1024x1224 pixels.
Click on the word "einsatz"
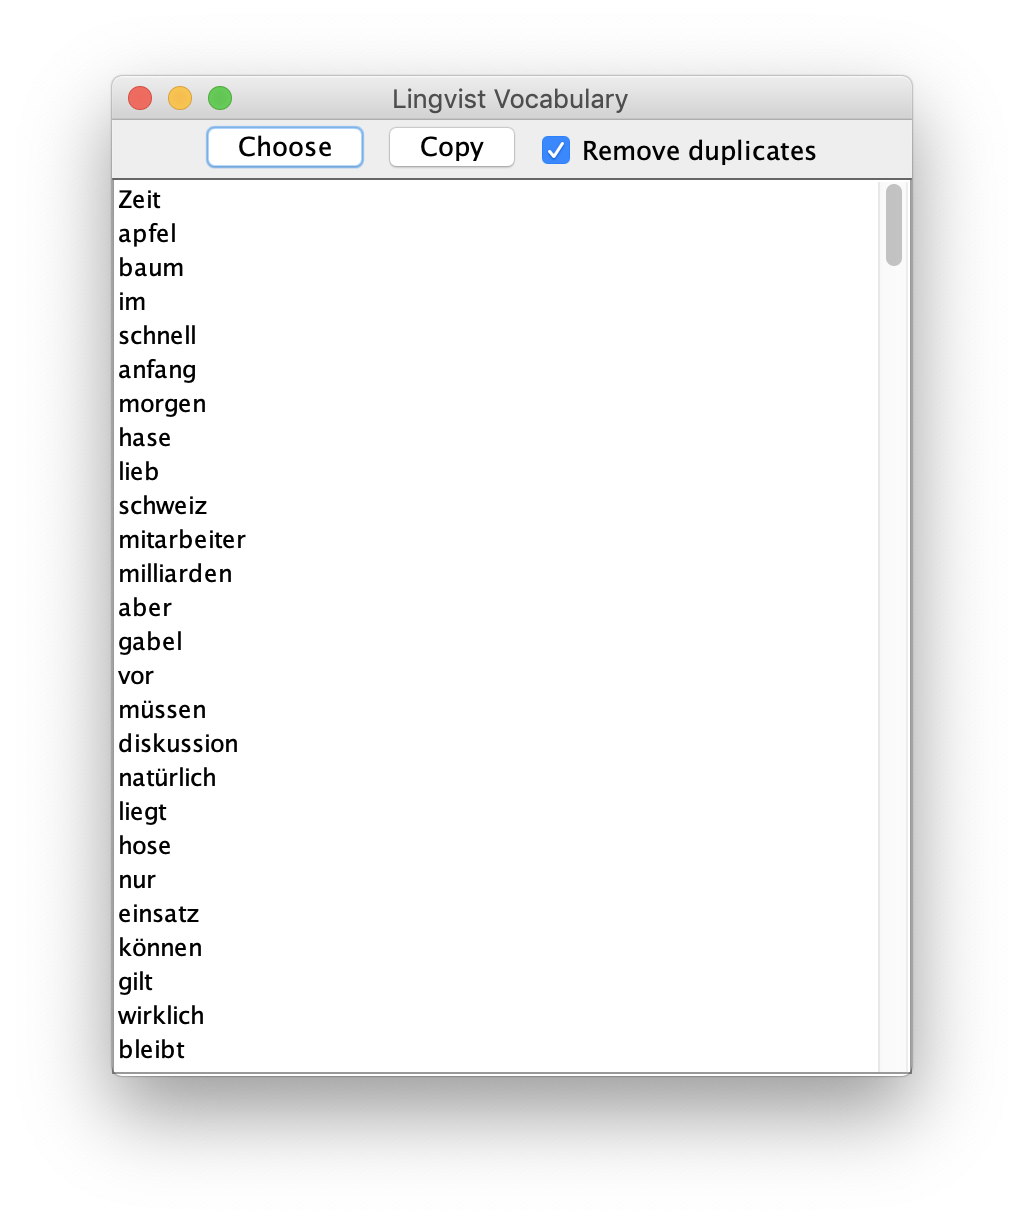click(159, 914)
